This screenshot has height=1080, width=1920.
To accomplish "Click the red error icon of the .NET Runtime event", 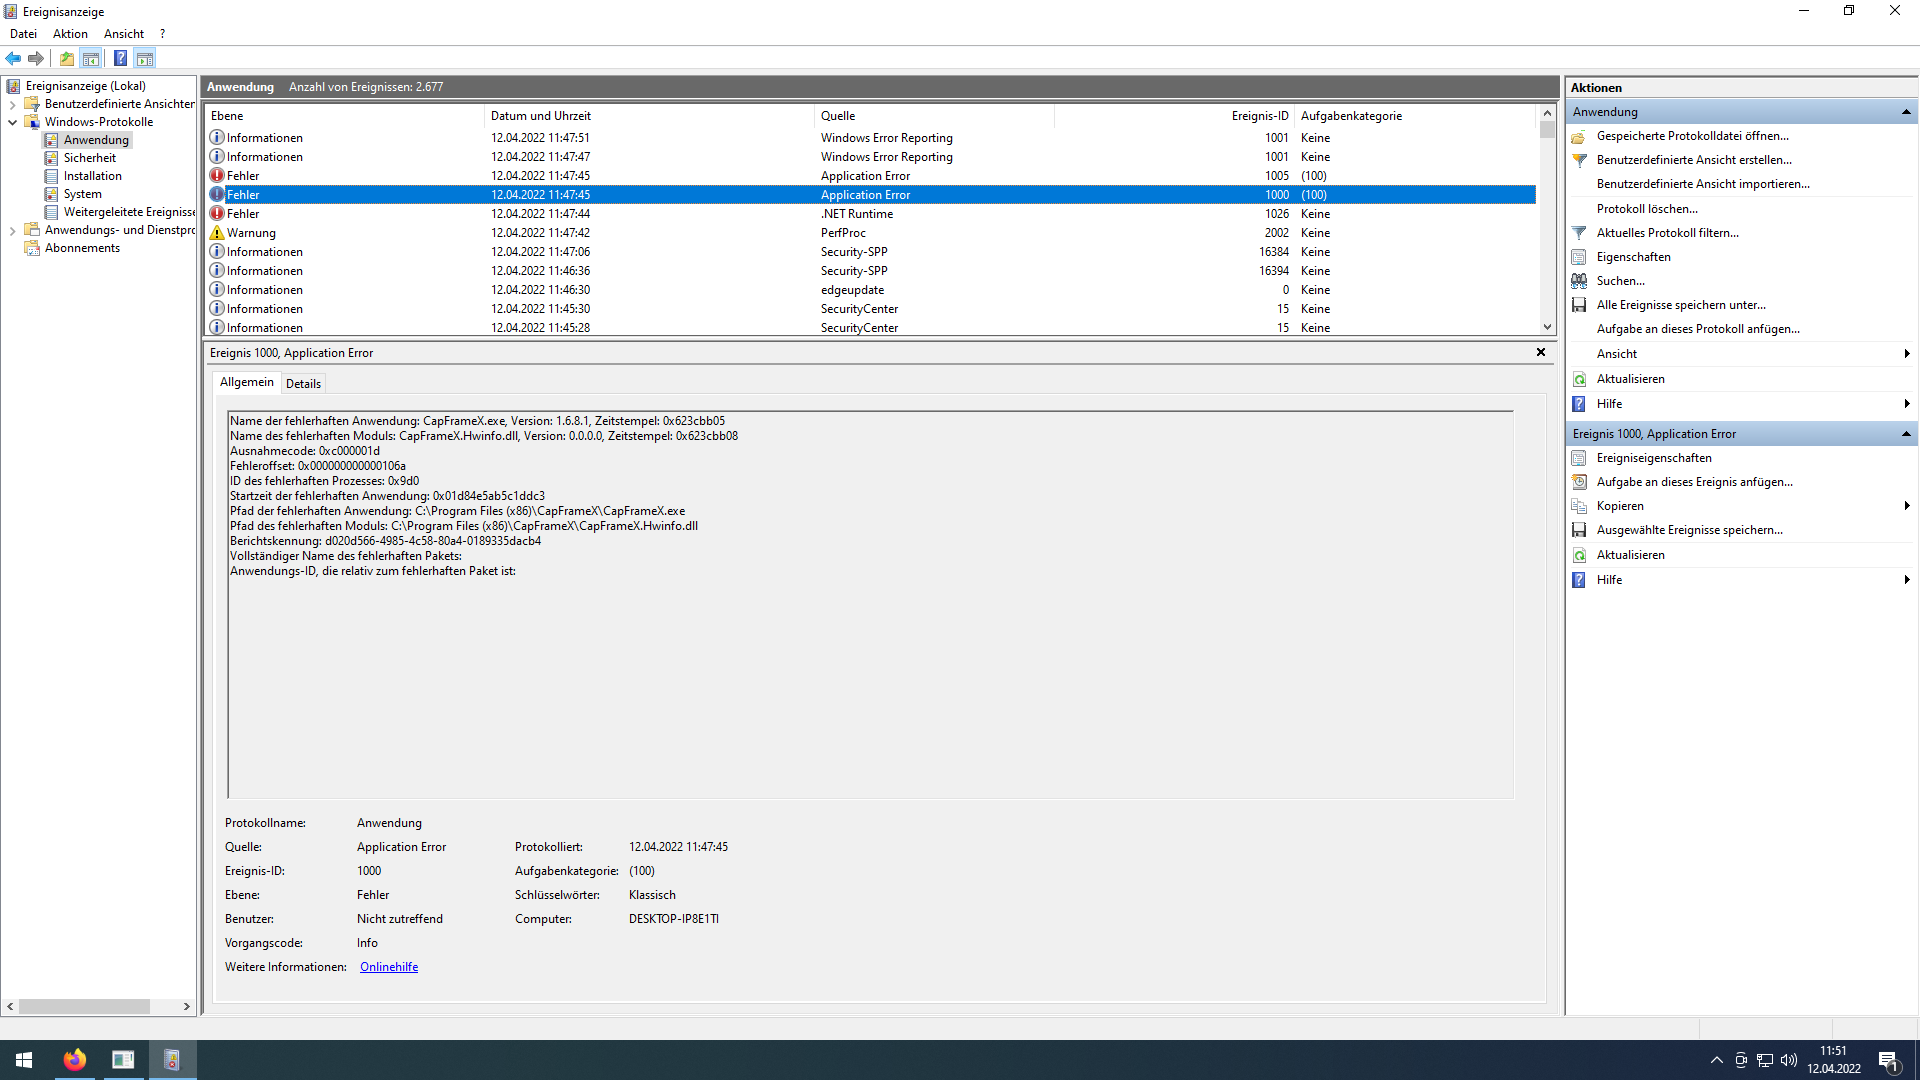I will click(217, 214).
